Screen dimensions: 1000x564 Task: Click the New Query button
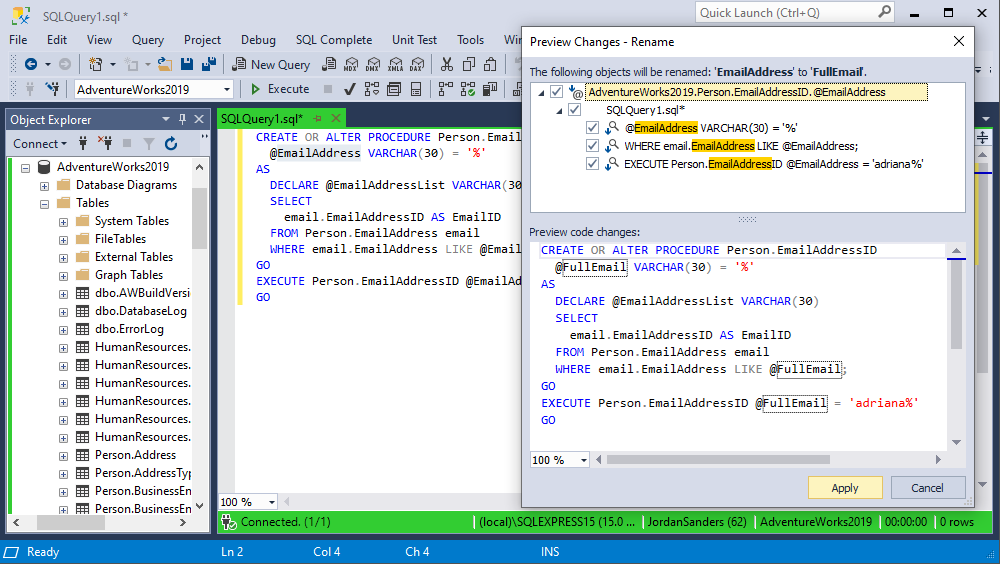pos(272,64)
